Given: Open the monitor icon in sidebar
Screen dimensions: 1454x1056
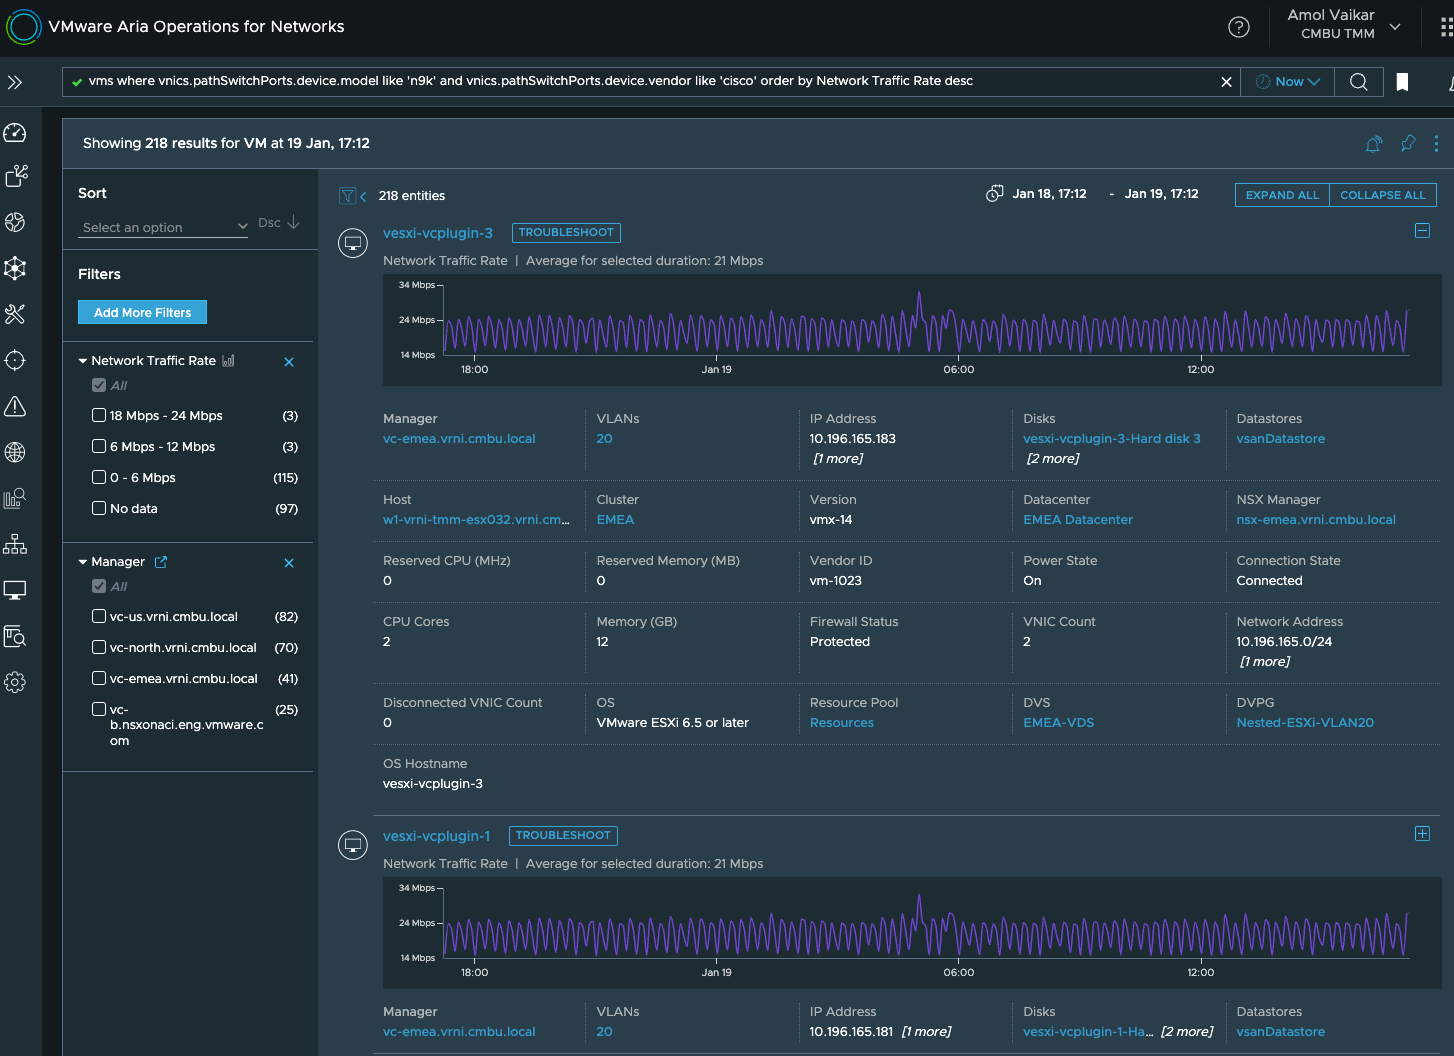Looking at the screenshot, I should (x=15, y=590).
